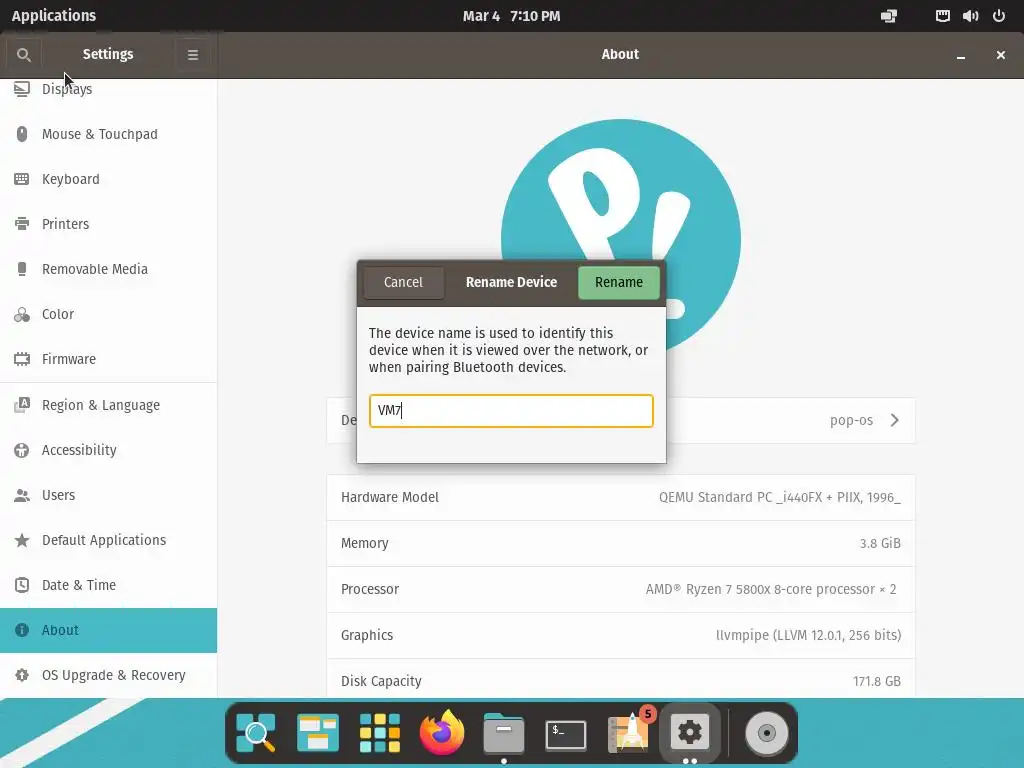This screenshot has width=1024, height=768.
Task: Launch Firefox from the dock
Action: click(441, 732)
